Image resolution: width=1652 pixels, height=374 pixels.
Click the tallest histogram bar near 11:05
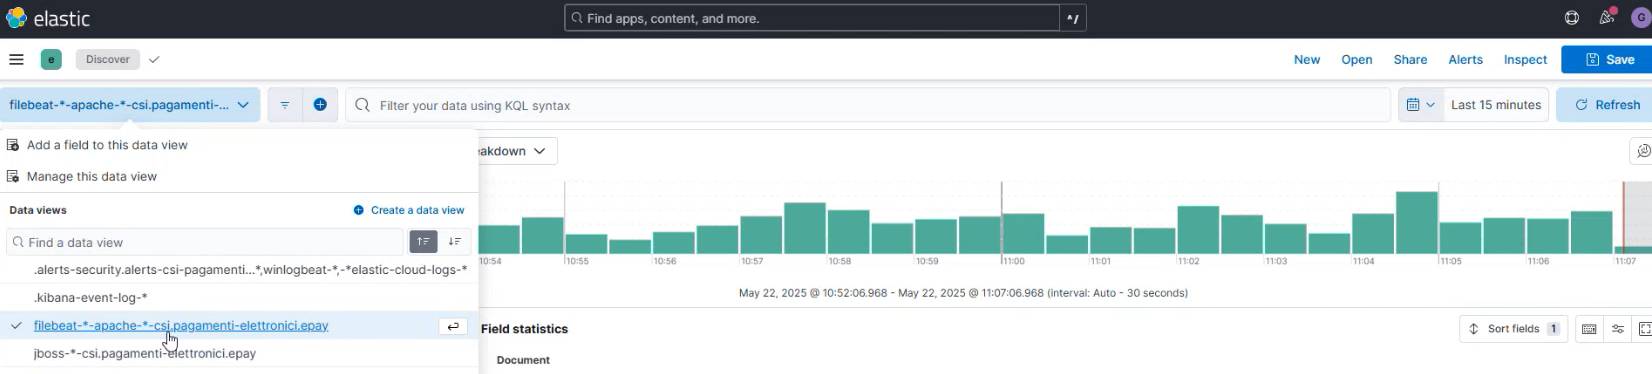1416,222
